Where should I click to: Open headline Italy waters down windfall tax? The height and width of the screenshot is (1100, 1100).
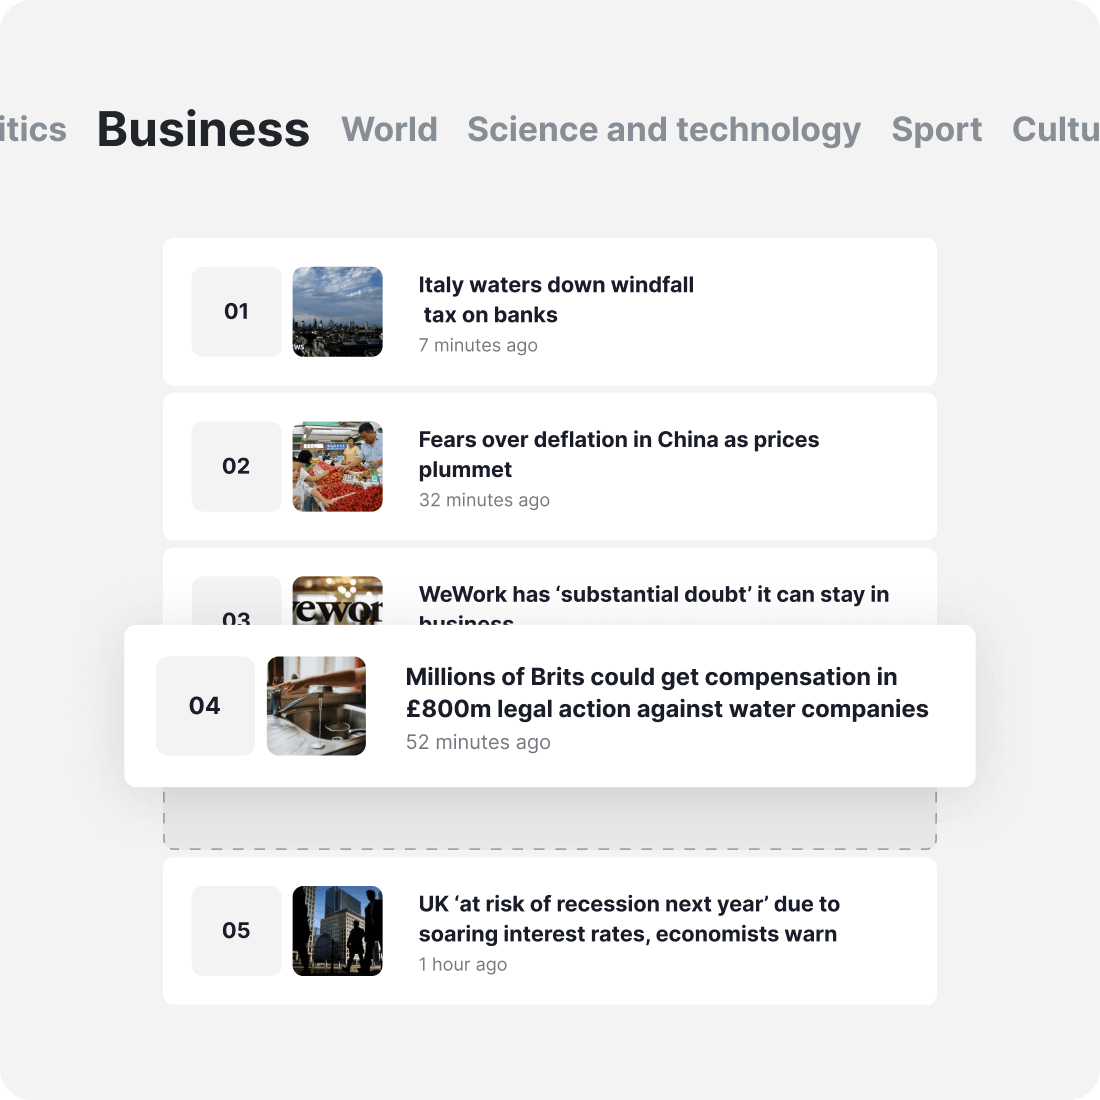[x=555, y=299]
